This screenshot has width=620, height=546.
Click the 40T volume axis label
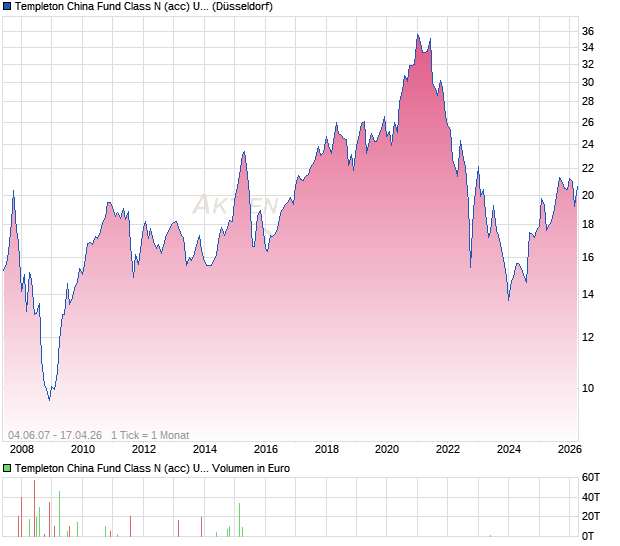[591, 497]
